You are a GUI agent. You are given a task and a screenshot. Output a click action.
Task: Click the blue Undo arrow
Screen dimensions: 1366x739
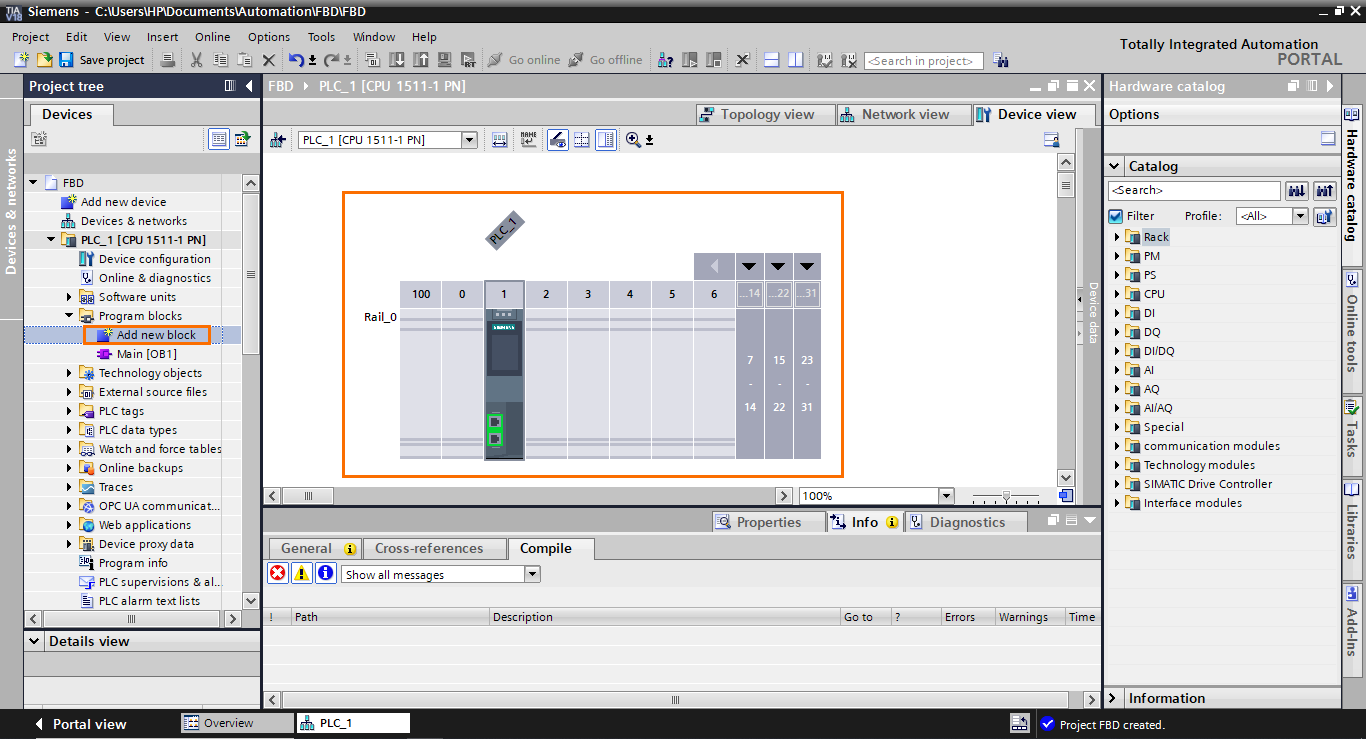(x=296, y=60)
